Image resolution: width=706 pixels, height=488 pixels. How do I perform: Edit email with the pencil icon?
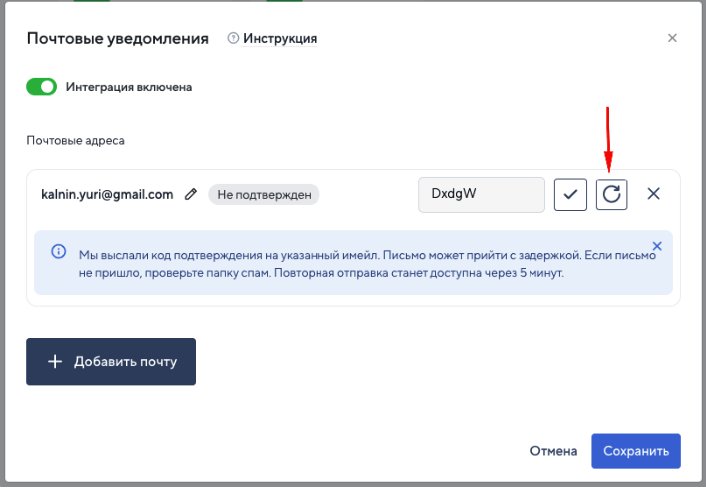point(191,195)
